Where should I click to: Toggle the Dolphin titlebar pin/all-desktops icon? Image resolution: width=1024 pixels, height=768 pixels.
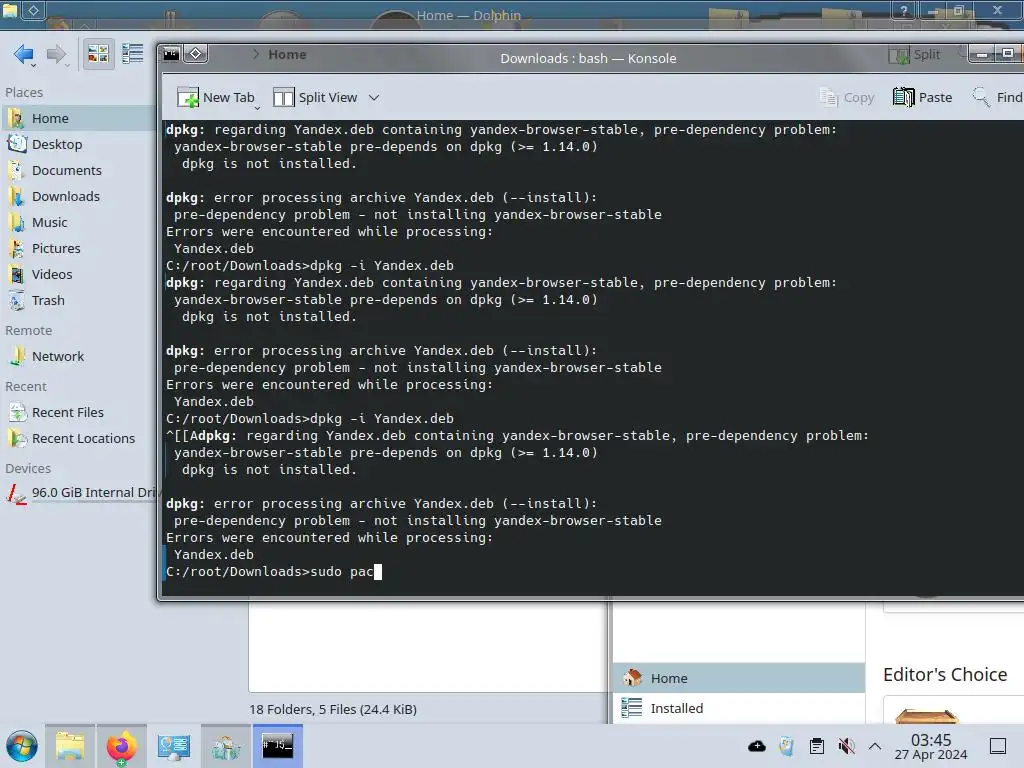point(33,10)
